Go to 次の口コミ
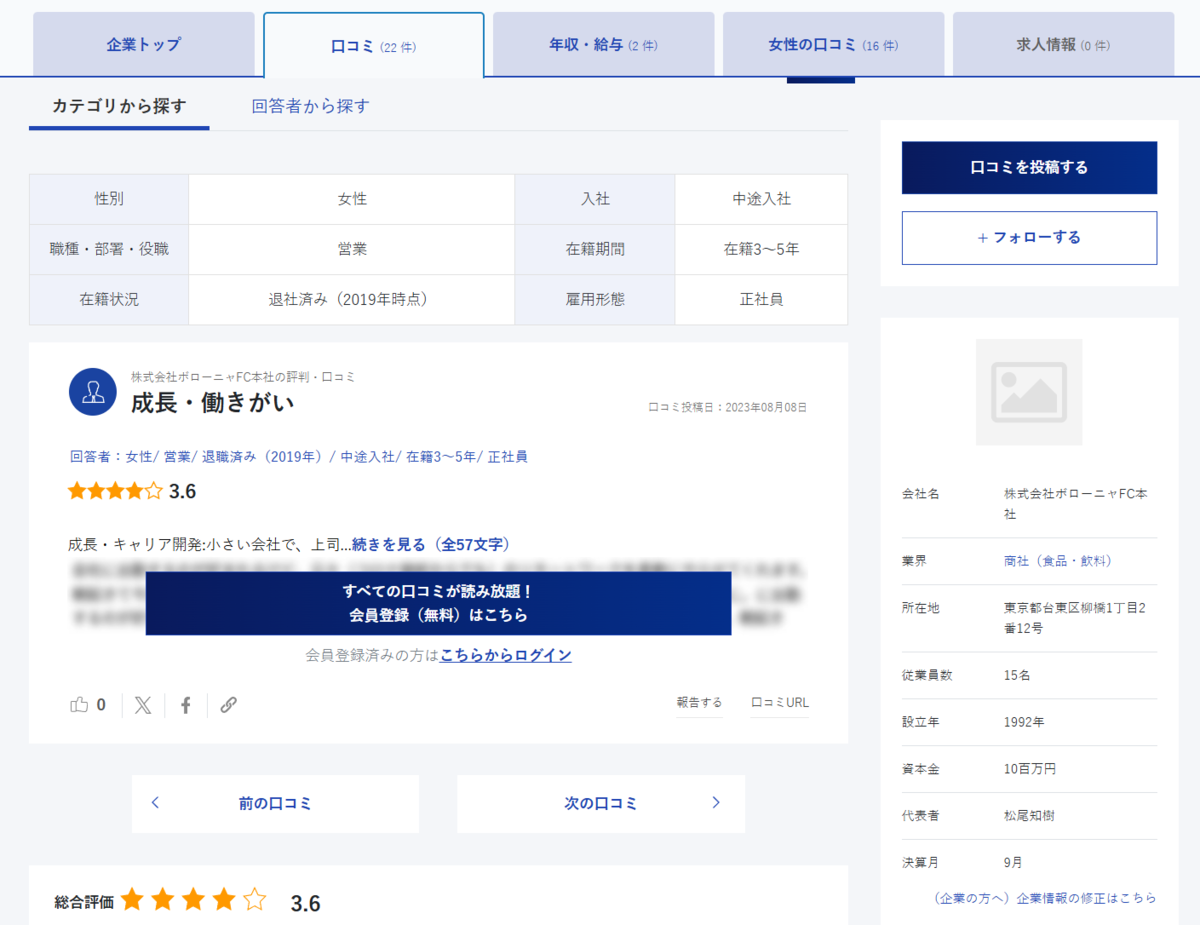This screenshot has height=925, width=1200. coord(601,803)
